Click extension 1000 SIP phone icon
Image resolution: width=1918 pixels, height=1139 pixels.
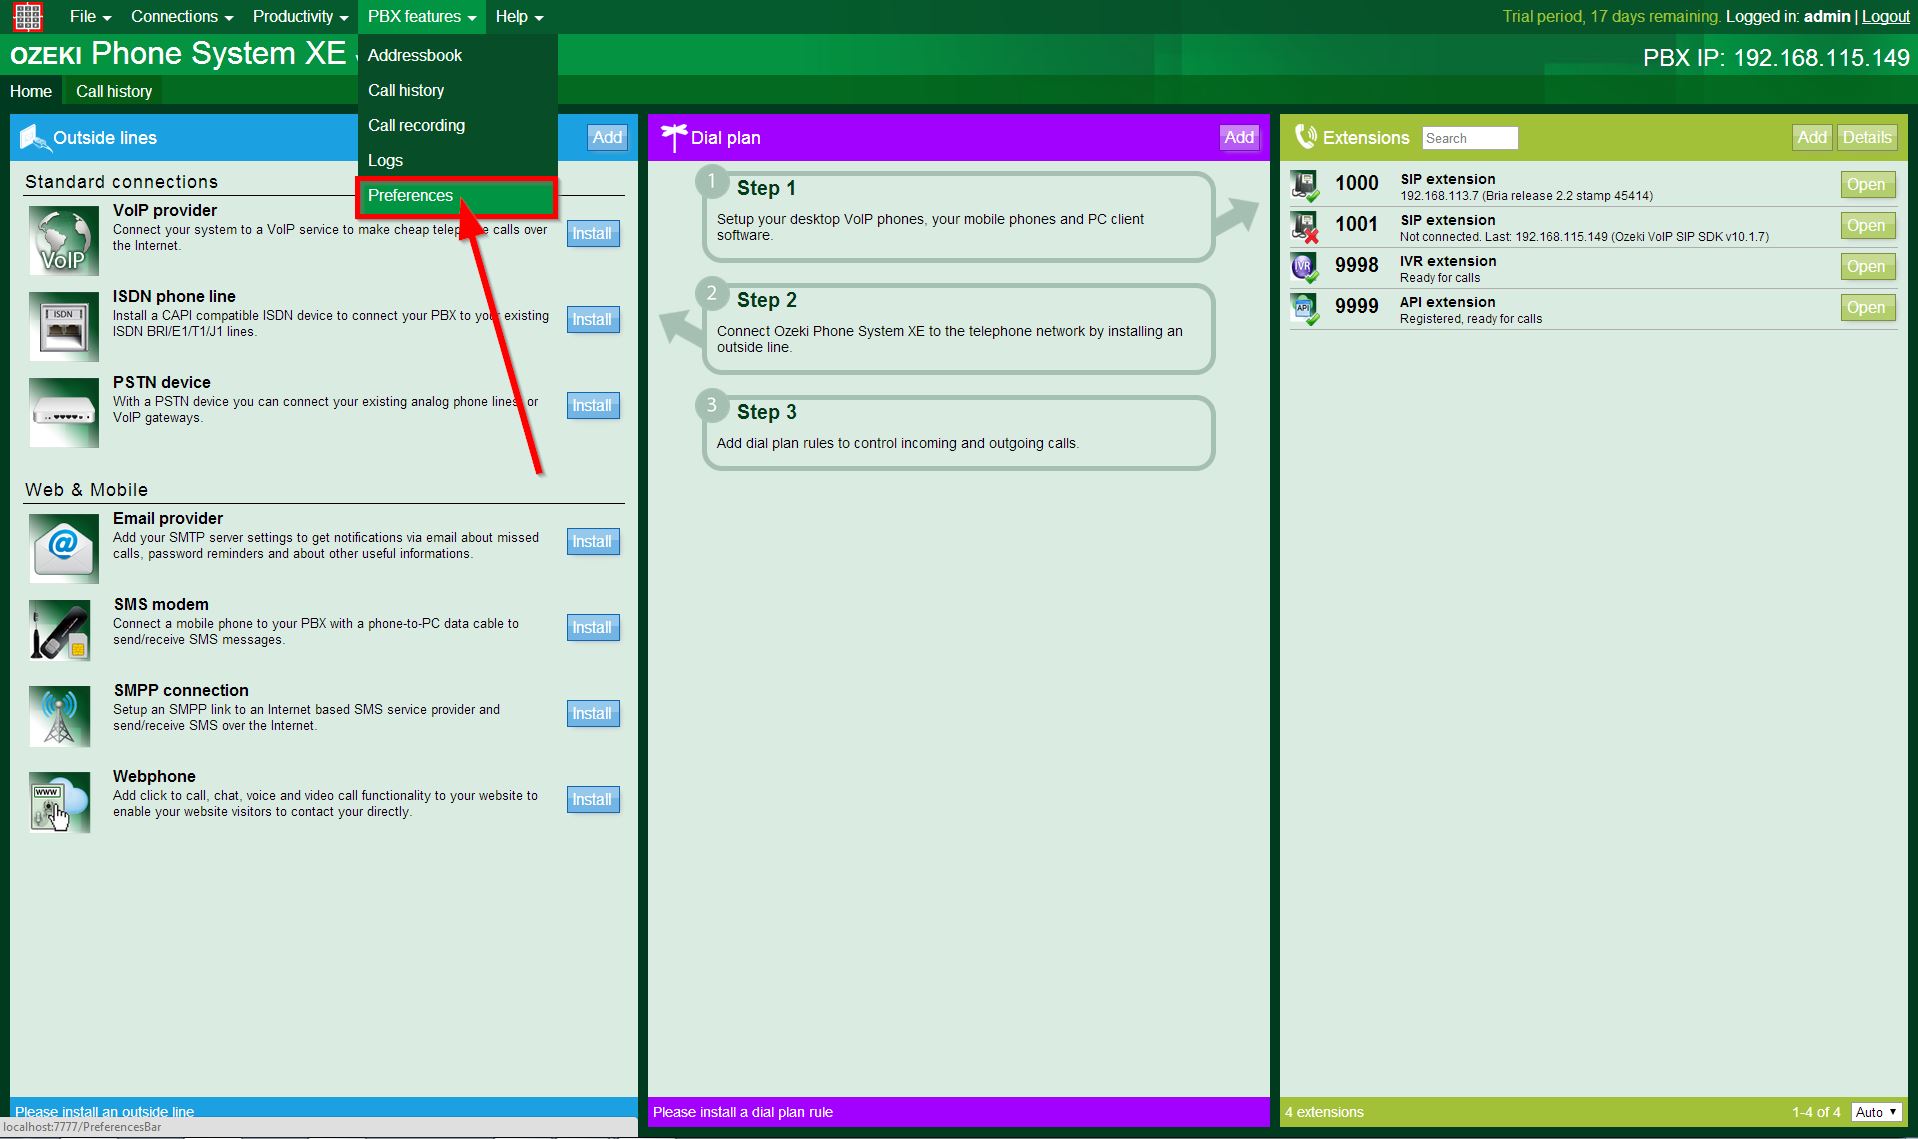pyautogui.click(x=1304, y=185)
